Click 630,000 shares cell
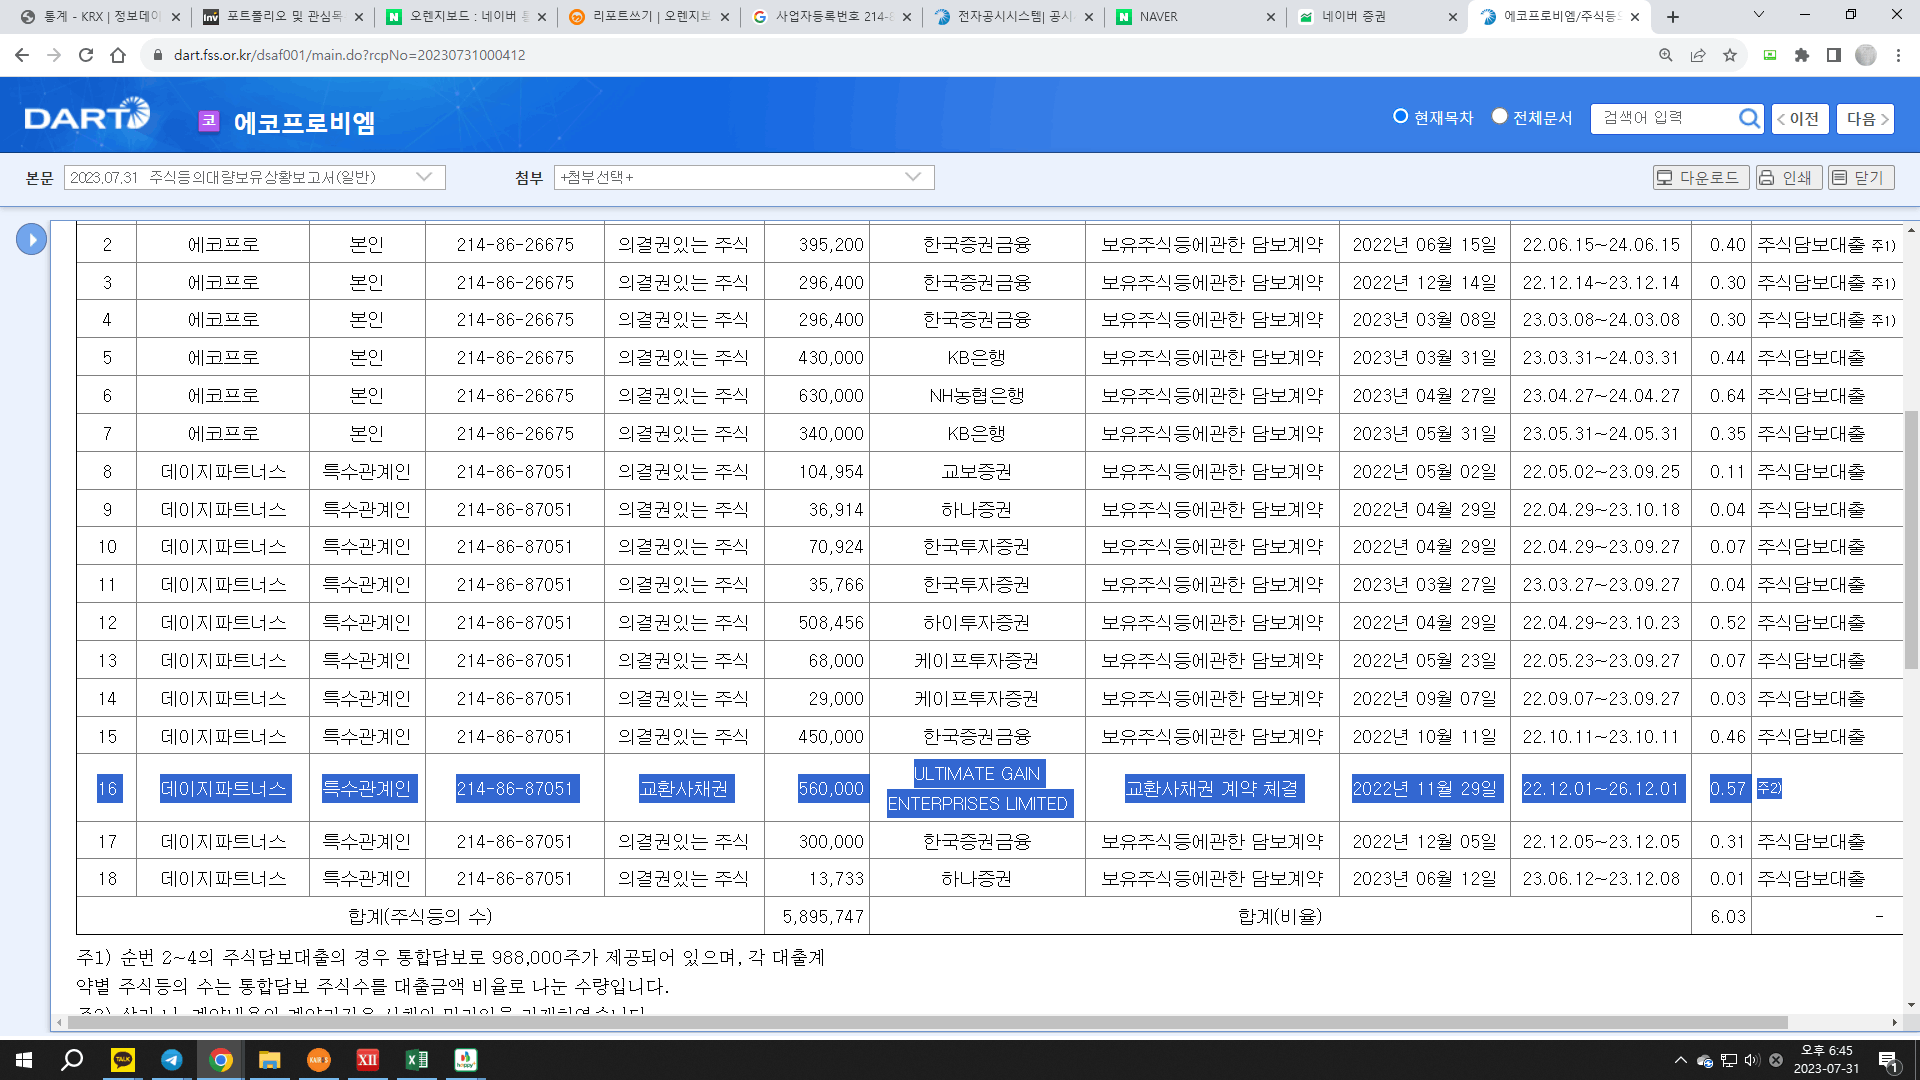Screen dimensions: 1920x1080 coord(817,395)
